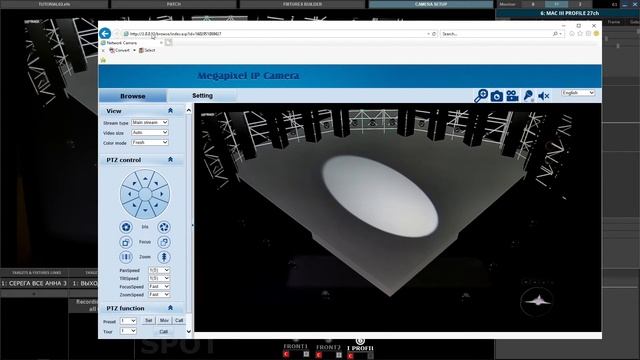This screenshot has height=360, width=640.
Task: Open Tour number dropdown
Action: click(128, 331)
